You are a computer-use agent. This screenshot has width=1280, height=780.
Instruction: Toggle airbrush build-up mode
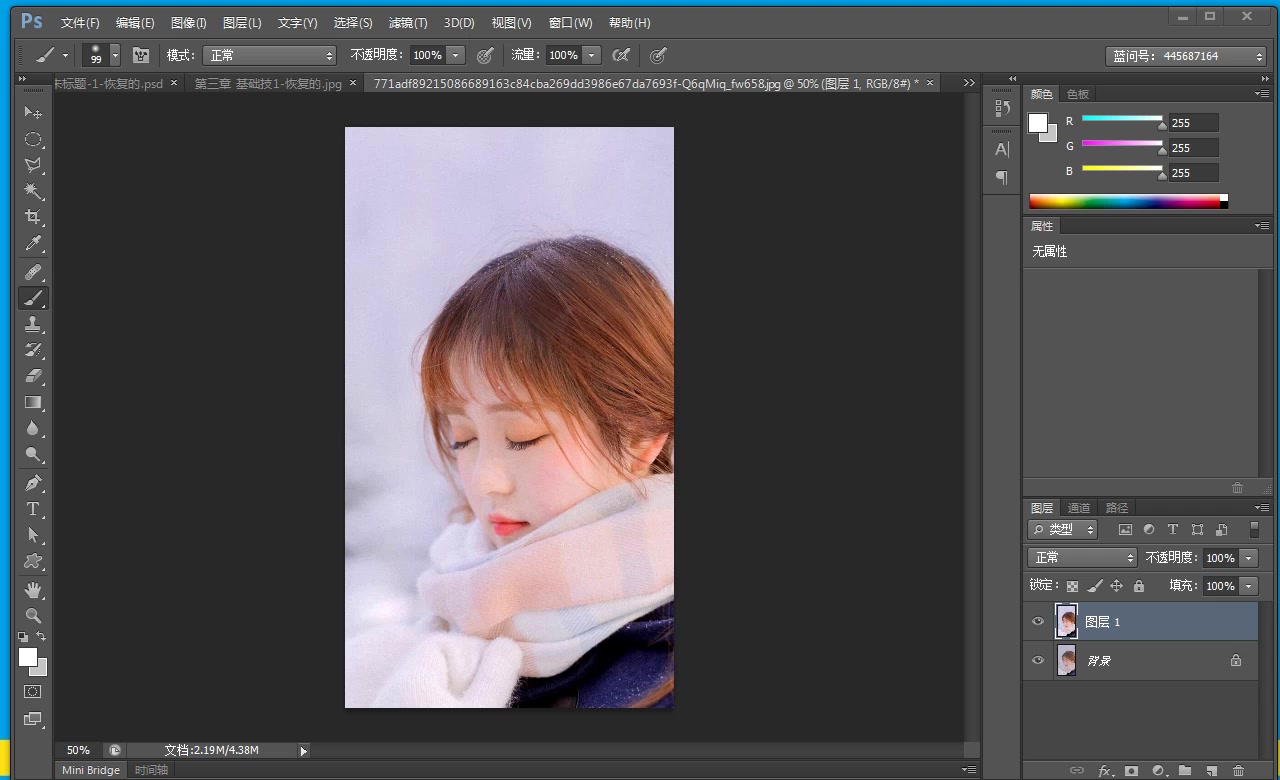[x=621, y=56]
